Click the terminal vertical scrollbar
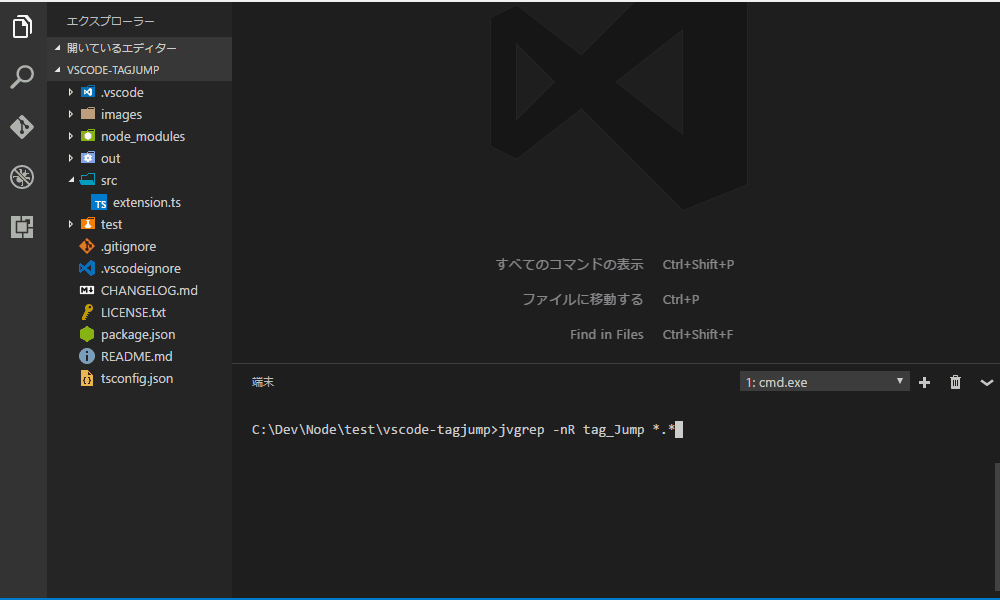Viewport: 1000px width, 600px height. pyautogui.click(x=996, y=527)
